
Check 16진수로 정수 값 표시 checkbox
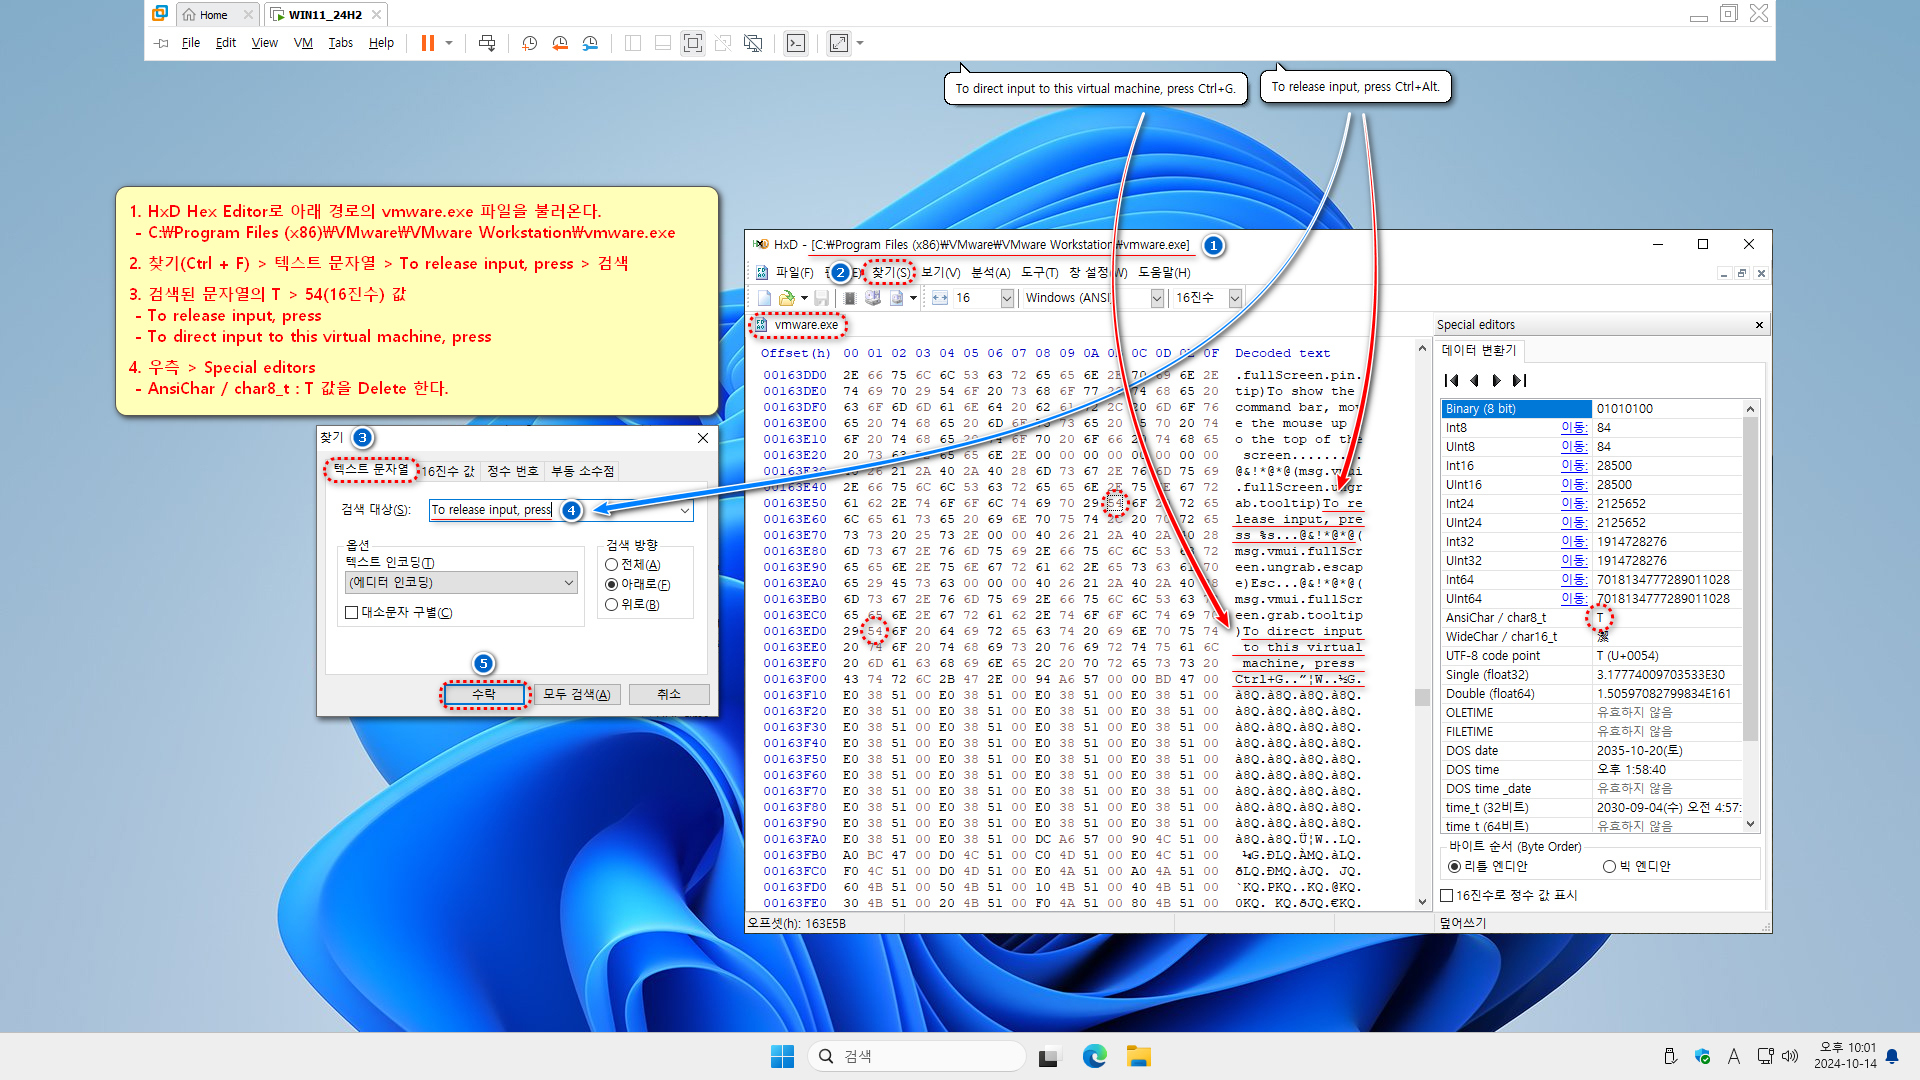1447,896
